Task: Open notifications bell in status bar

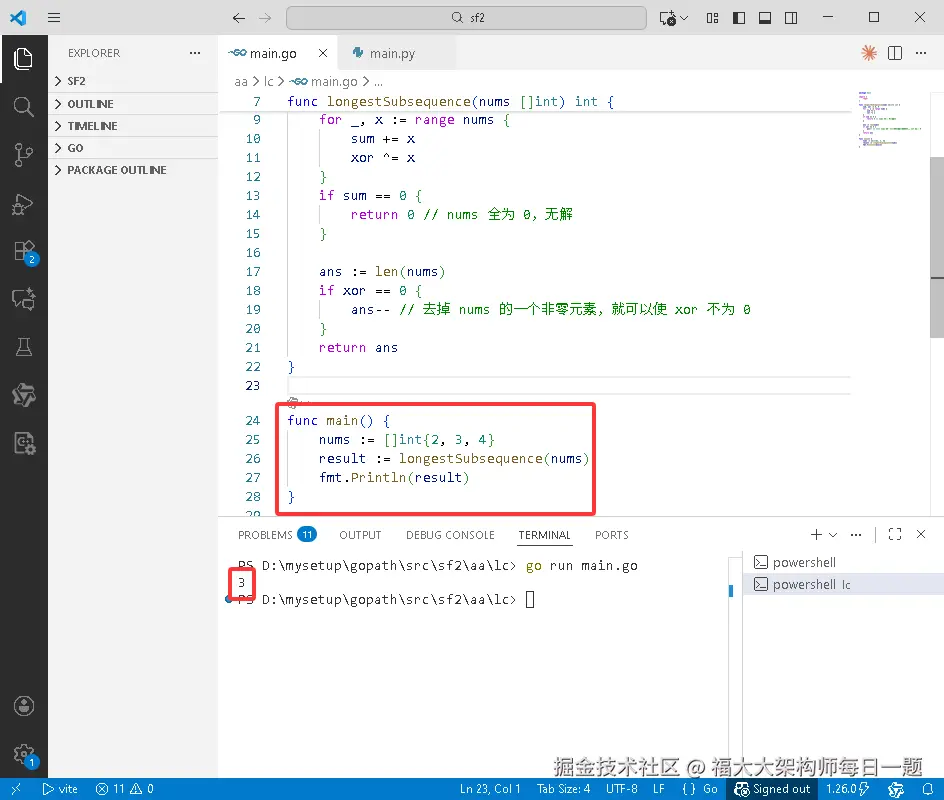Action: [928, 789]
